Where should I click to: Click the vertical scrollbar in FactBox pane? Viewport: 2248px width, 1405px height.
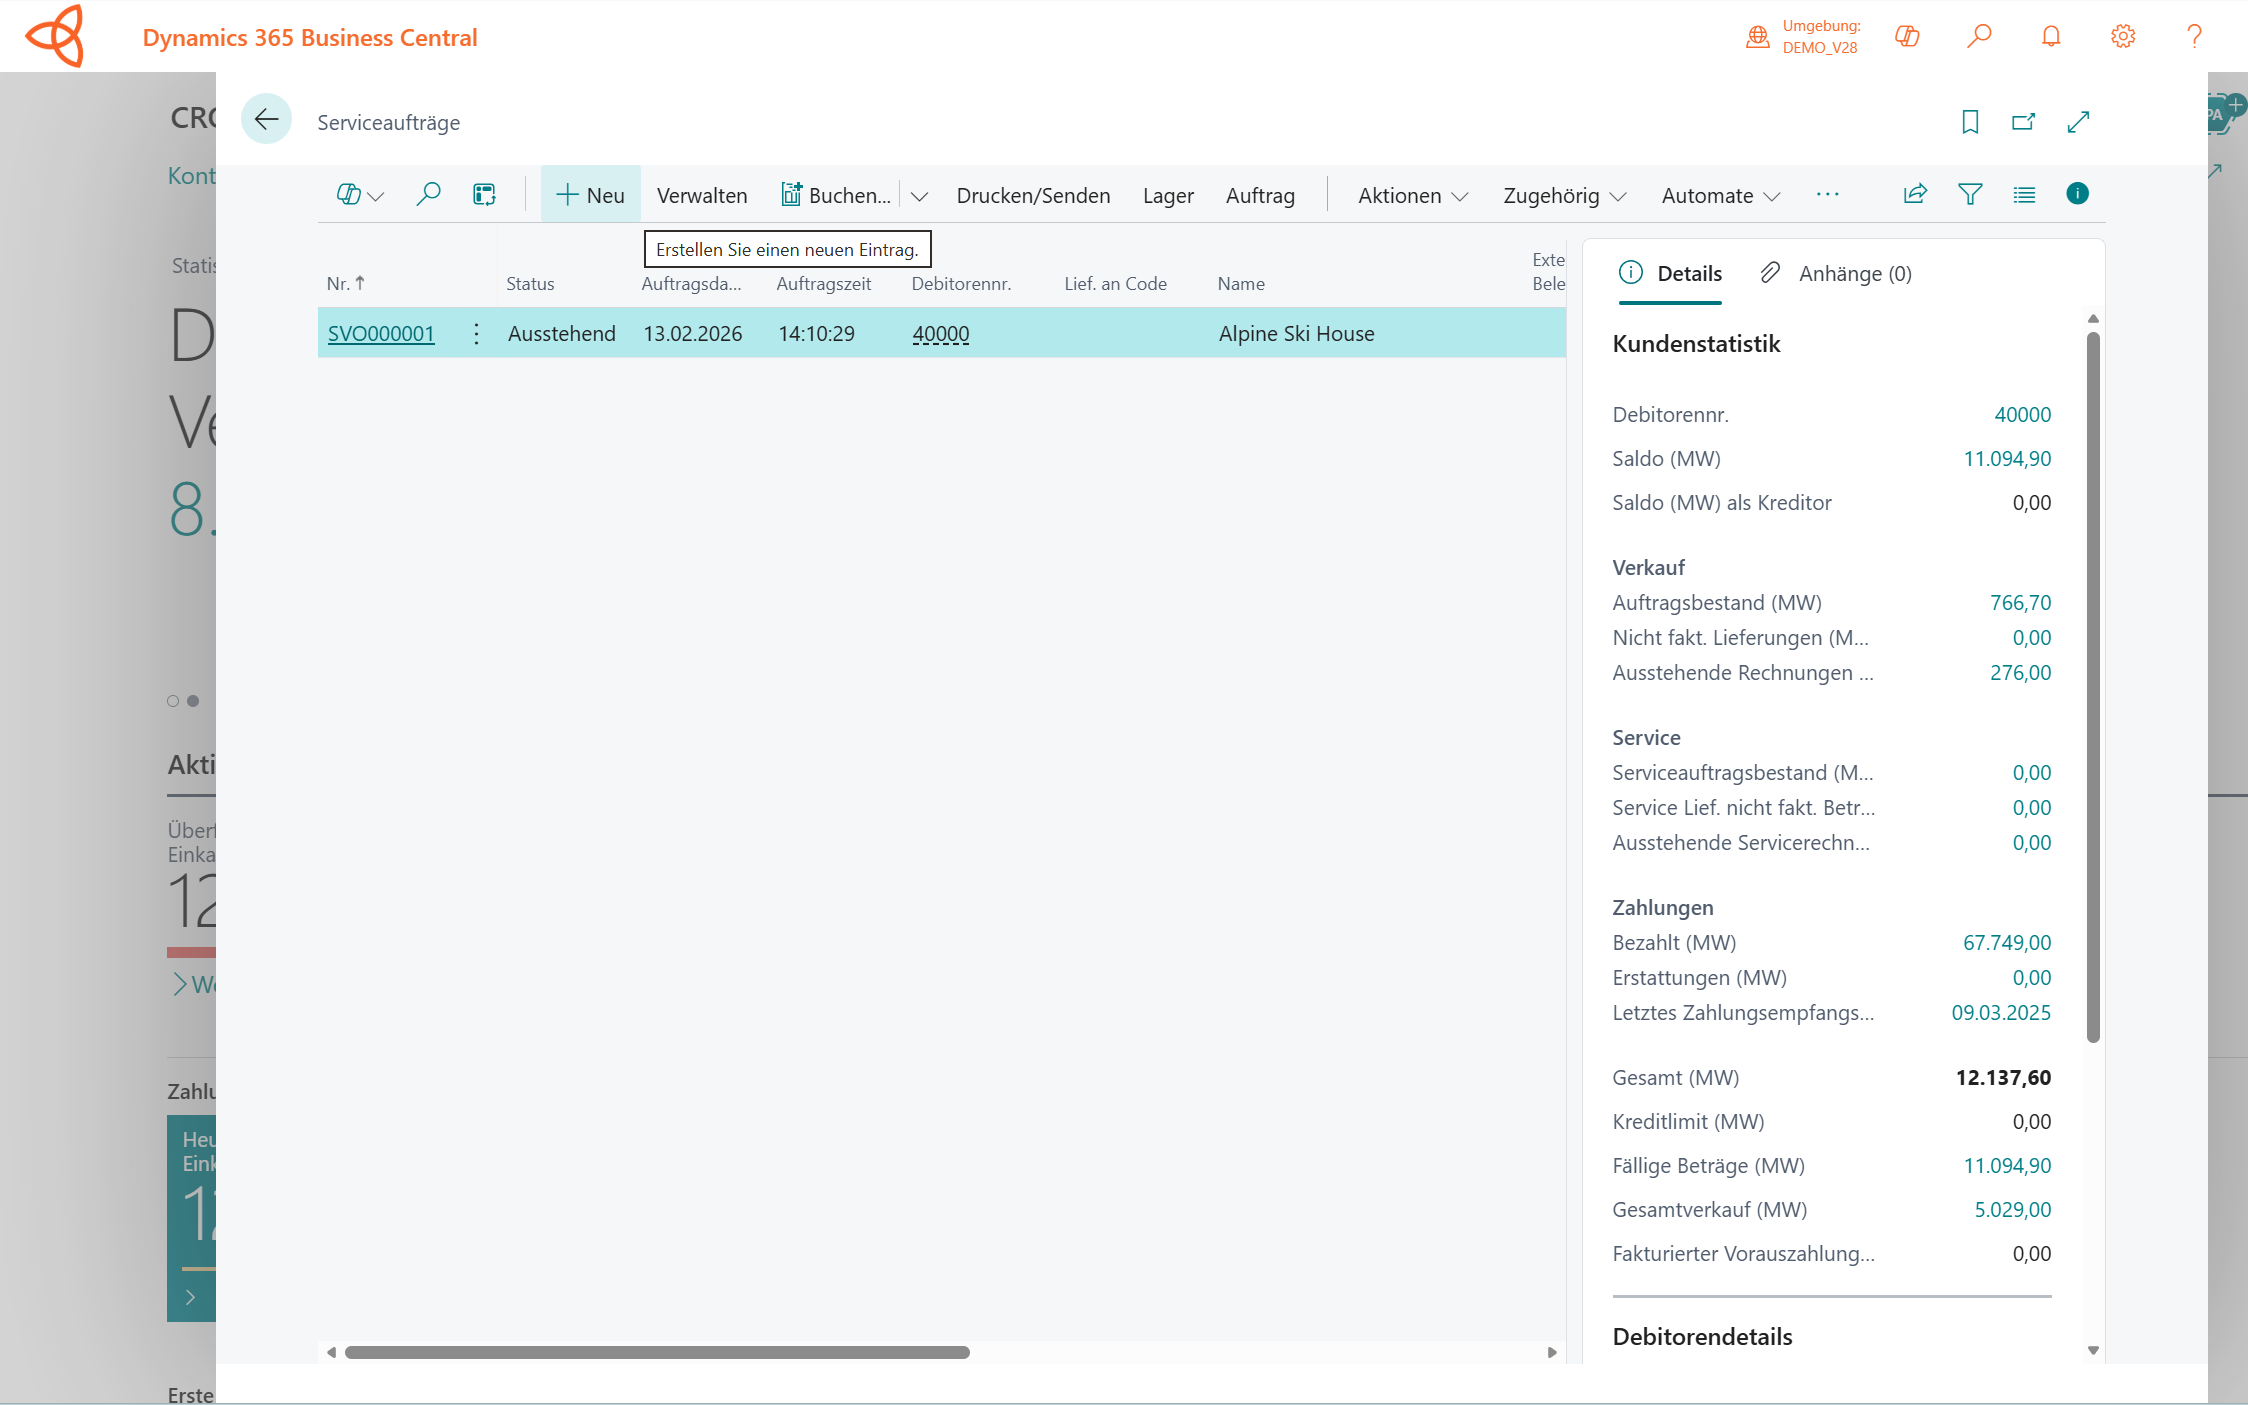pyautogui.click(x=2092, y=686)
